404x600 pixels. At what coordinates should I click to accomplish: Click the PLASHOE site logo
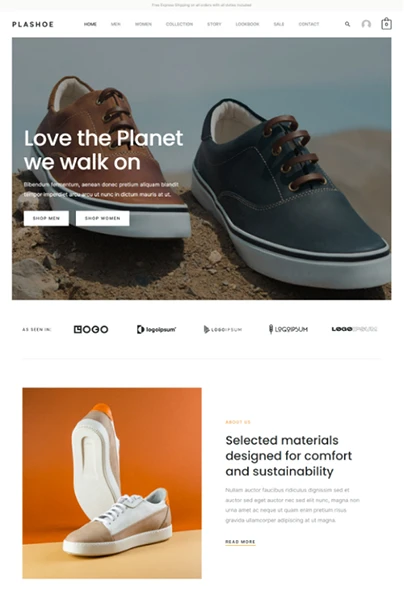pos(33,24)
